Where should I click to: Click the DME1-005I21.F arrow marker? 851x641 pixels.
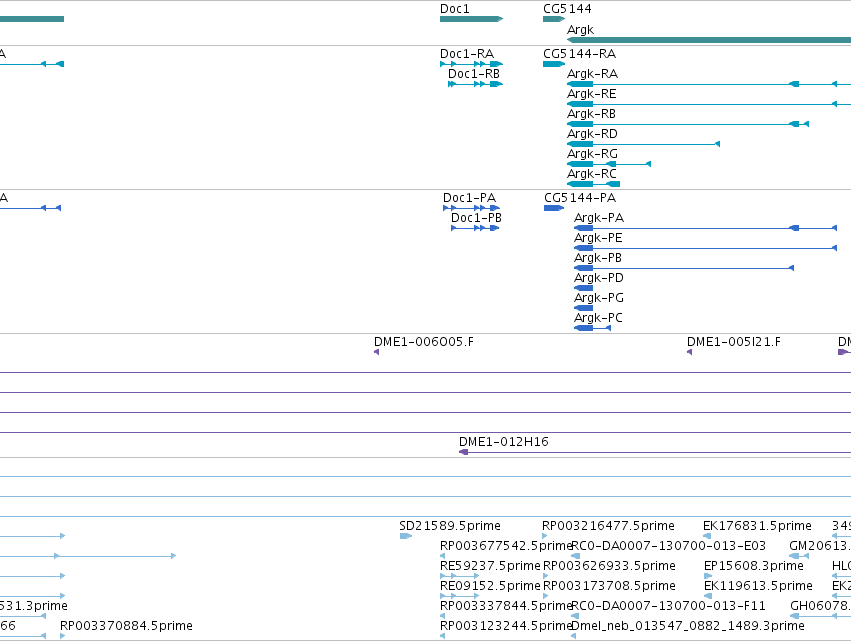[689, 352]
